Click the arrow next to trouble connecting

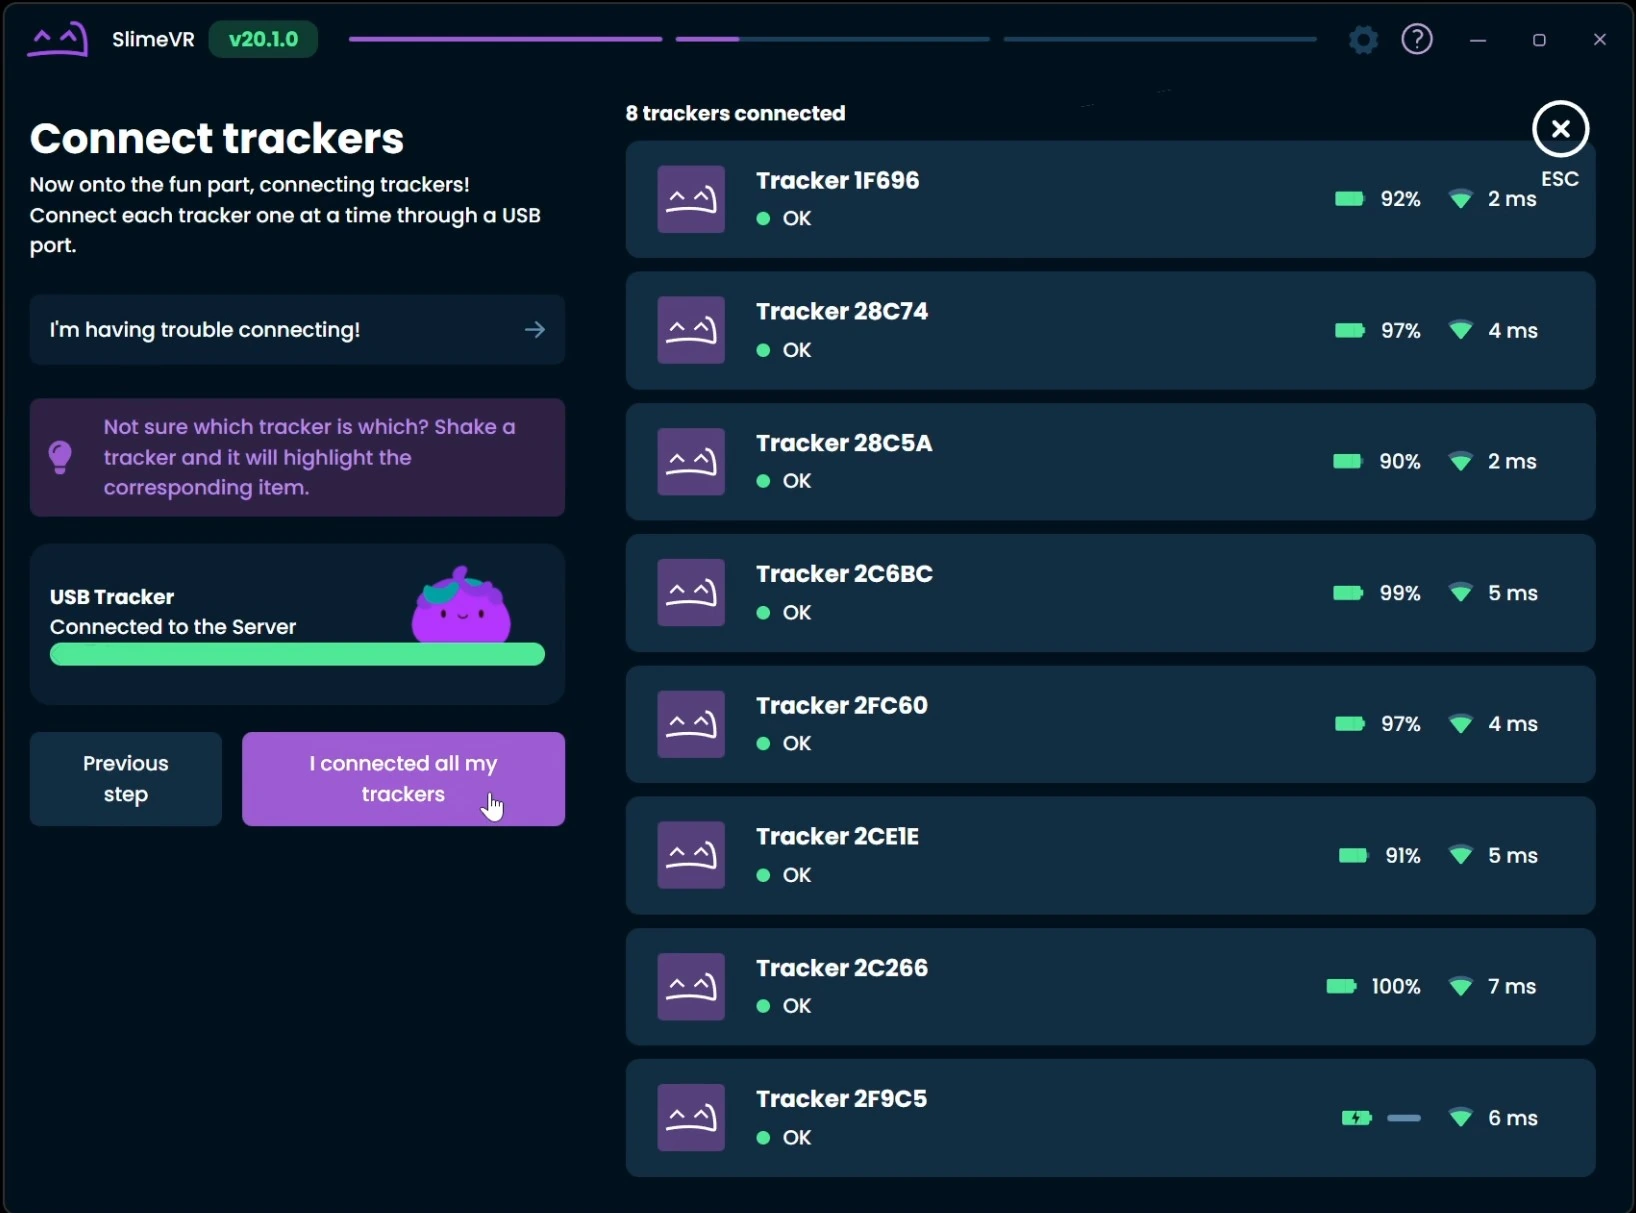click(x=535, y=330)
